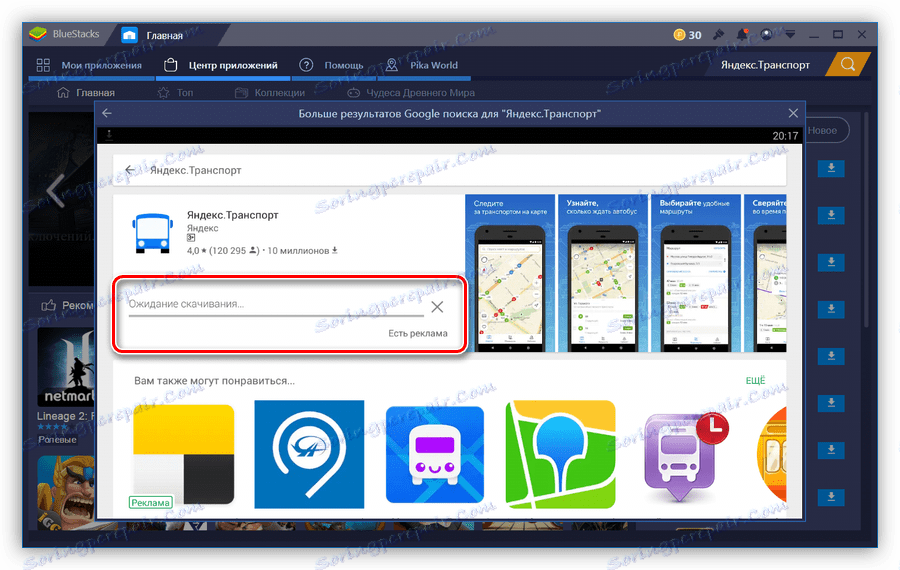Open the blue map-pin bus suggested app
900x570 pixels.
(309, 454)
